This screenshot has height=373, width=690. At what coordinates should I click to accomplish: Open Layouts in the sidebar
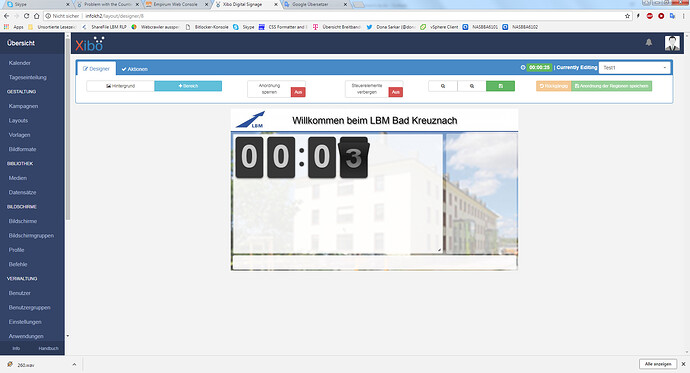point(18,121)
